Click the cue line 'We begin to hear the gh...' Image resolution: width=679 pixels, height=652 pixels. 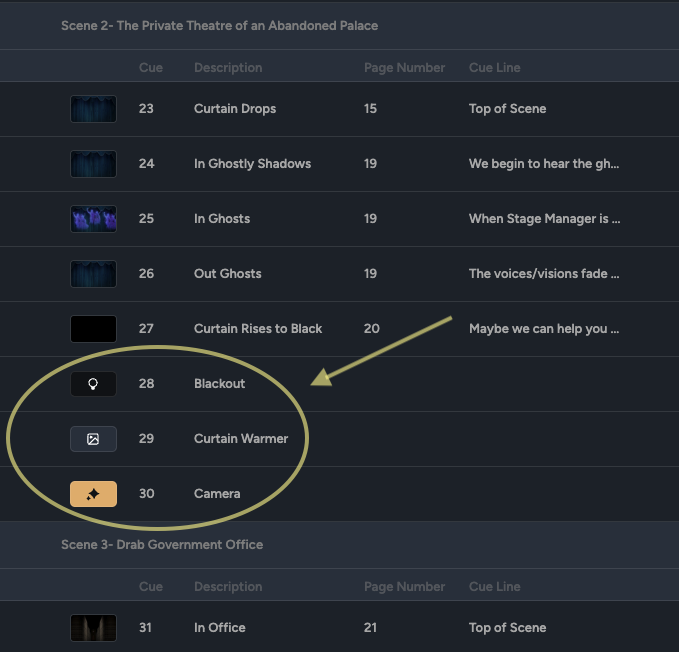pyautogui.click(x=544, y=164)
